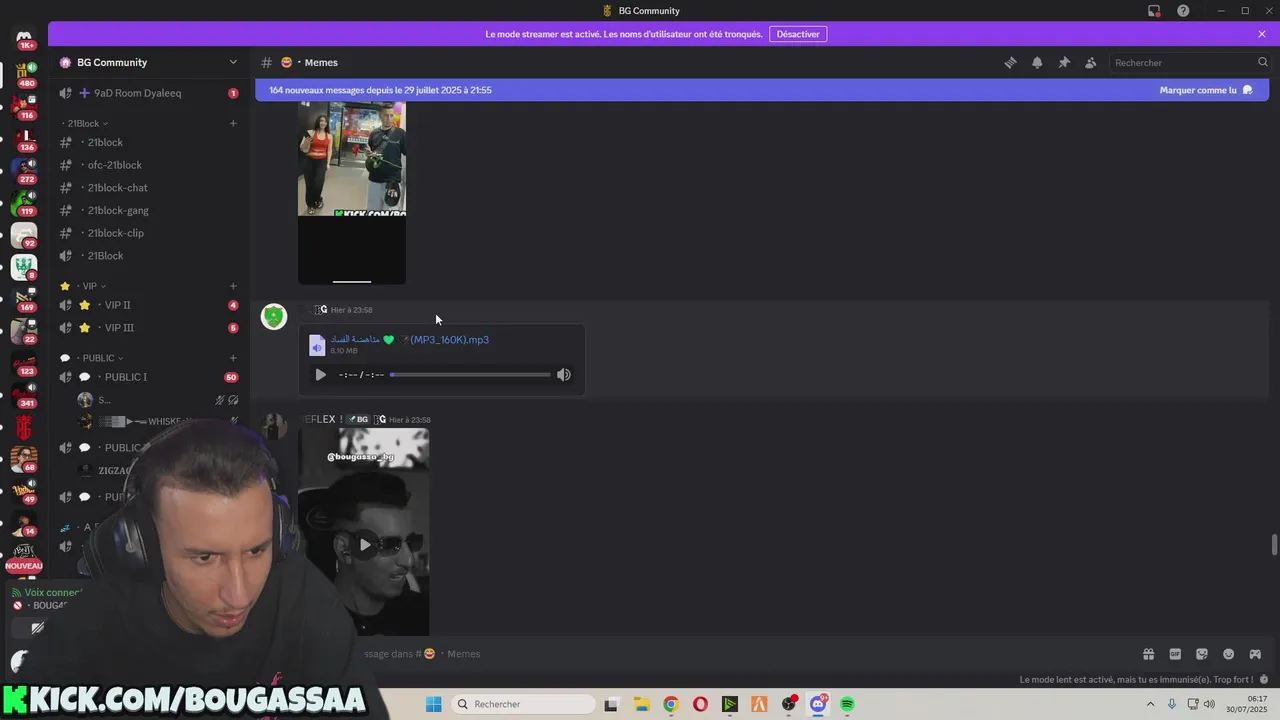Show hidden system tray icons
The height and width of the screenshot is (720, 1280).
pyautogui.click(x=1150, y=704)
